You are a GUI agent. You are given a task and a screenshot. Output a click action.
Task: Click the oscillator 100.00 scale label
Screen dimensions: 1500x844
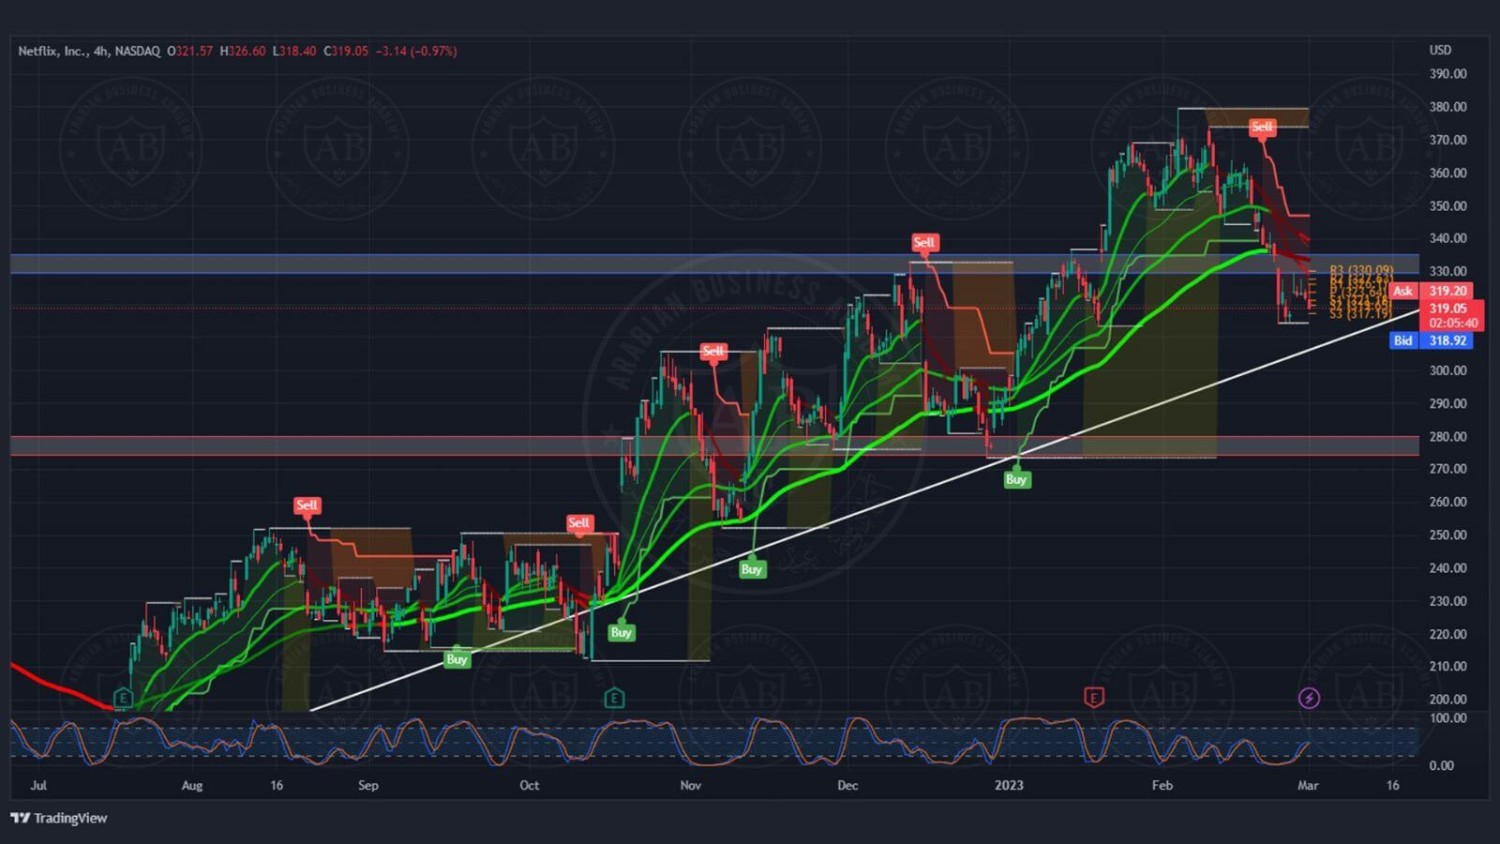[x=1448, y=718]
